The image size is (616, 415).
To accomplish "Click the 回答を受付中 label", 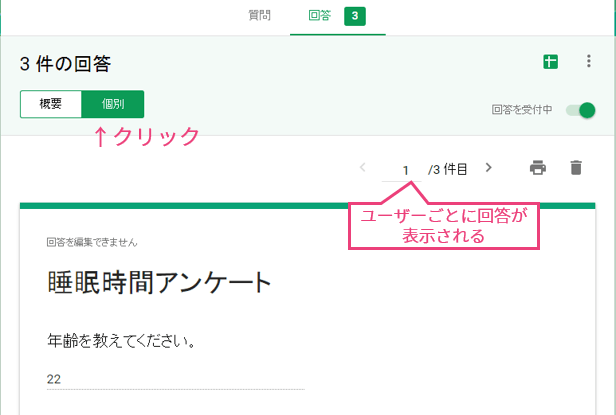I will tap(522, 110).
